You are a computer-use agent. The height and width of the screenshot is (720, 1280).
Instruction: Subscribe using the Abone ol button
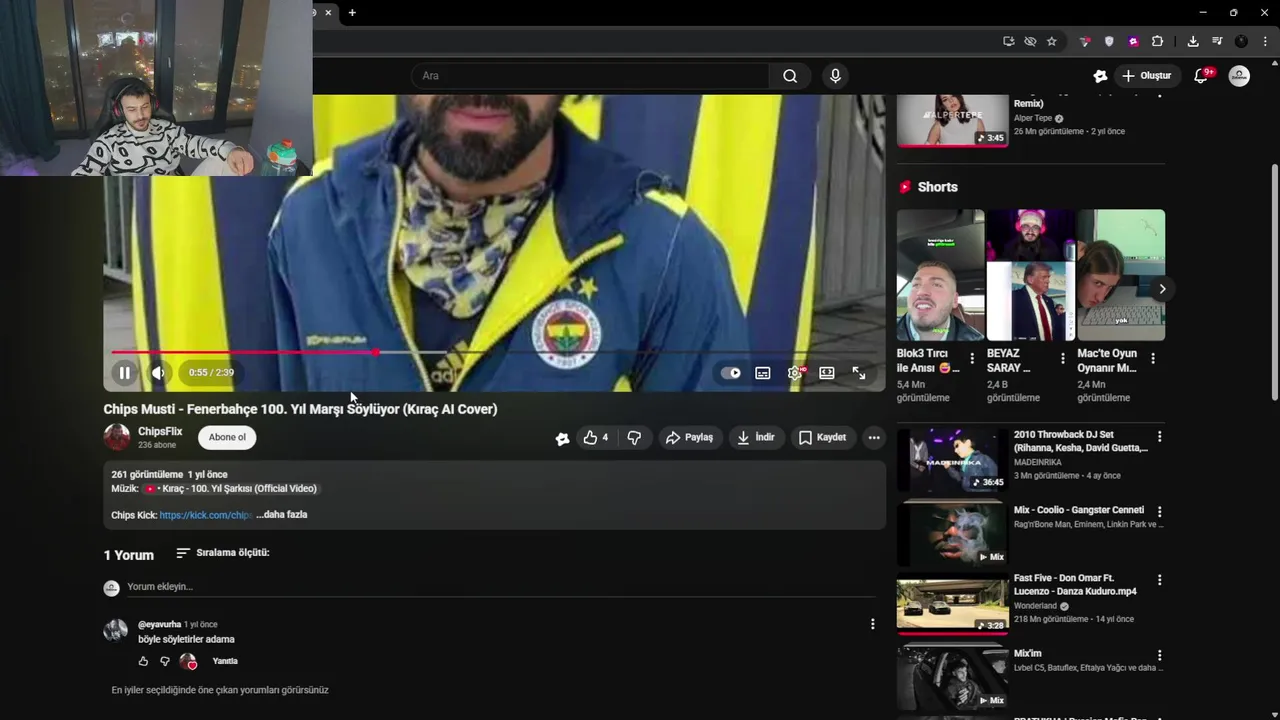pos(227,437)
